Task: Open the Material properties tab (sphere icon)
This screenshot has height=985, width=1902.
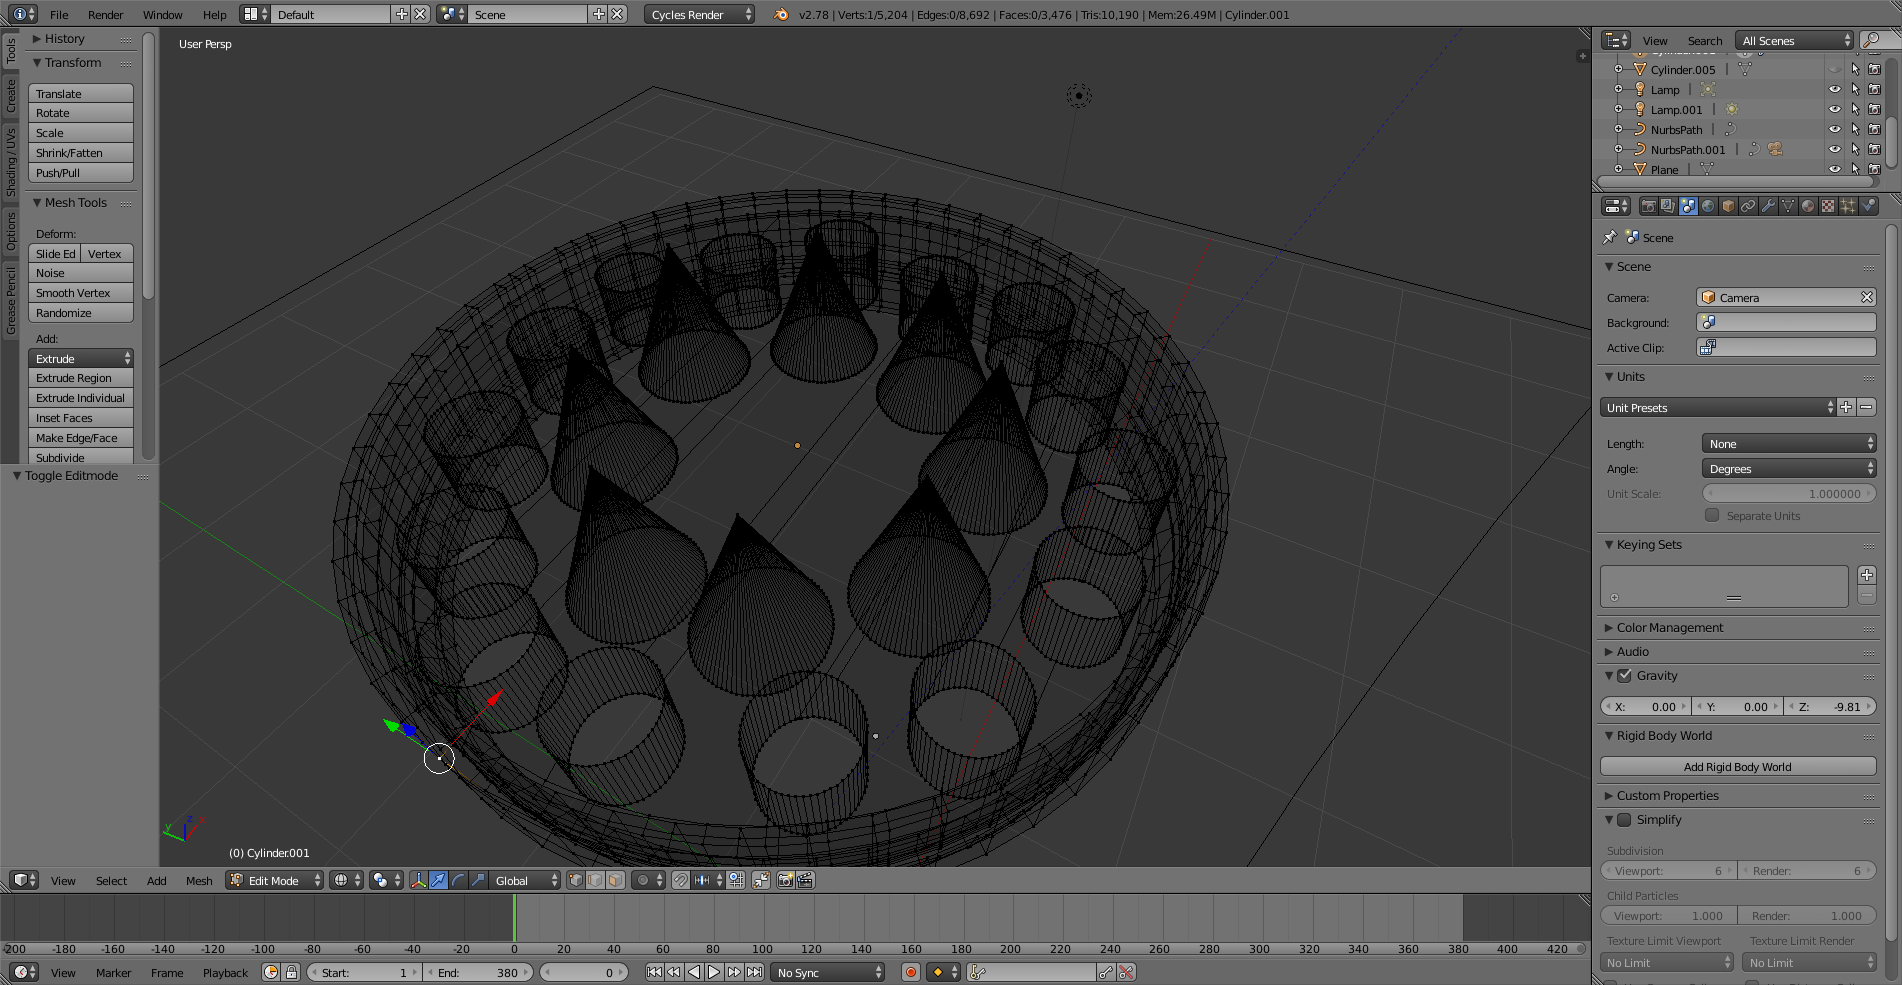Action: [x=1808, y=206]
